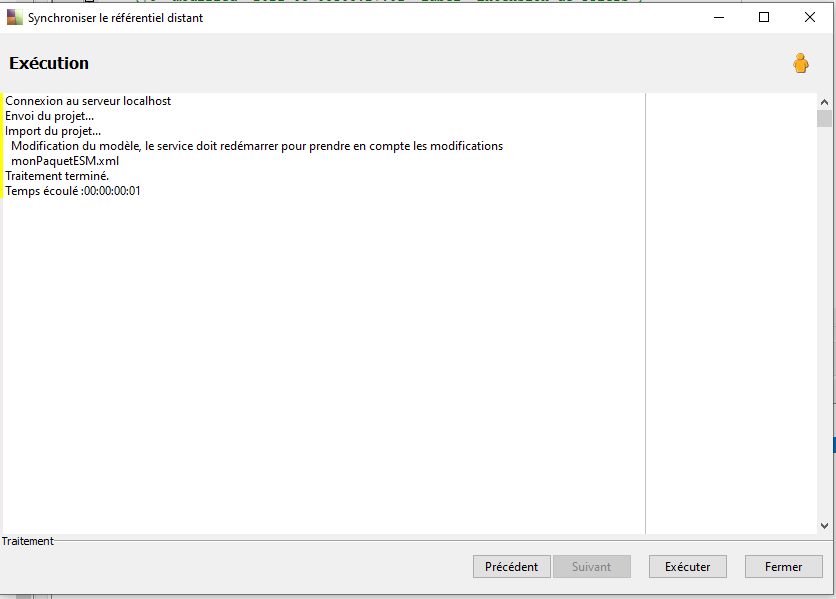Go back with the Précédent button
836x599 pixels.
click(x=511, y=566)
